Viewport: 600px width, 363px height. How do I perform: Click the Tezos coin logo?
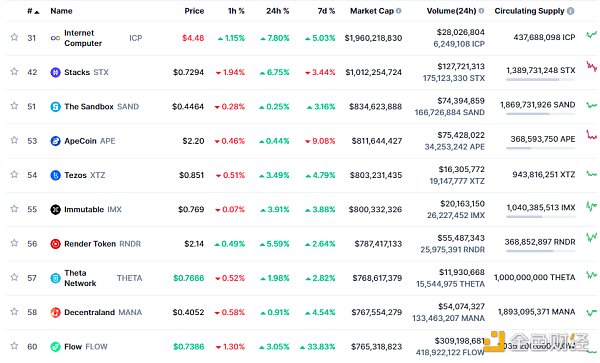pyautogui.click(x=55, y=175)
